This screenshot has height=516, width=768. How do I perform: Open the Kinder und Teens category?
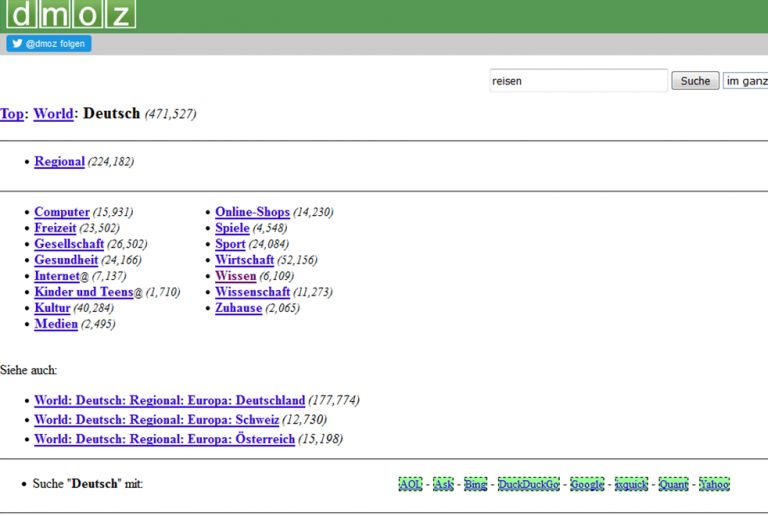[84, 292]
